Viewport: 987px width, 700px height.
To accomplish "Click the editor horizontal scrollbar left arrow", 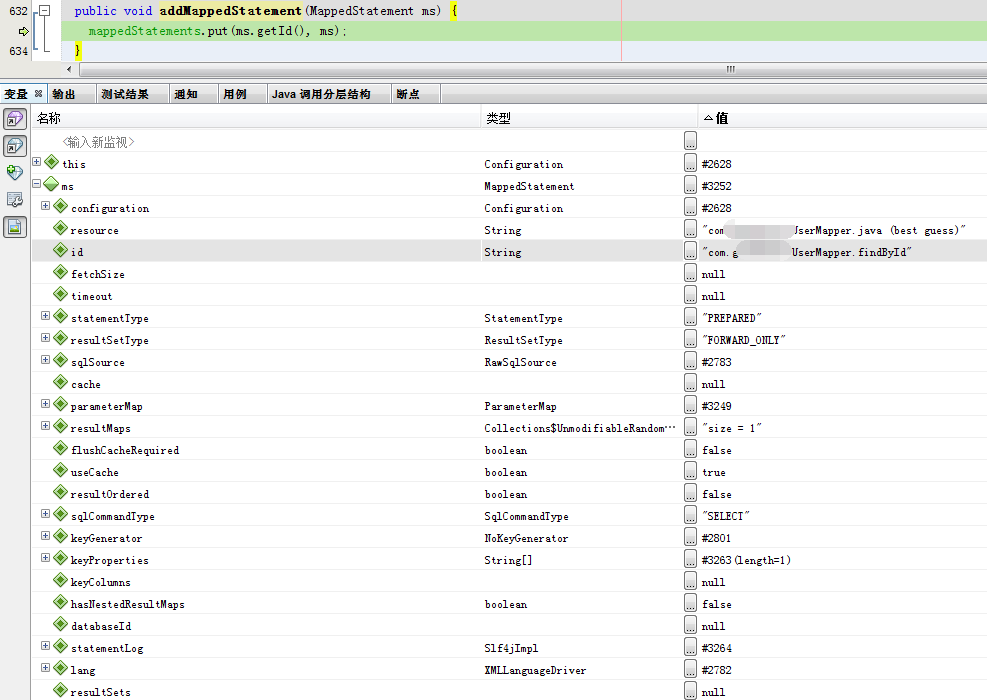I will [69, 69].
